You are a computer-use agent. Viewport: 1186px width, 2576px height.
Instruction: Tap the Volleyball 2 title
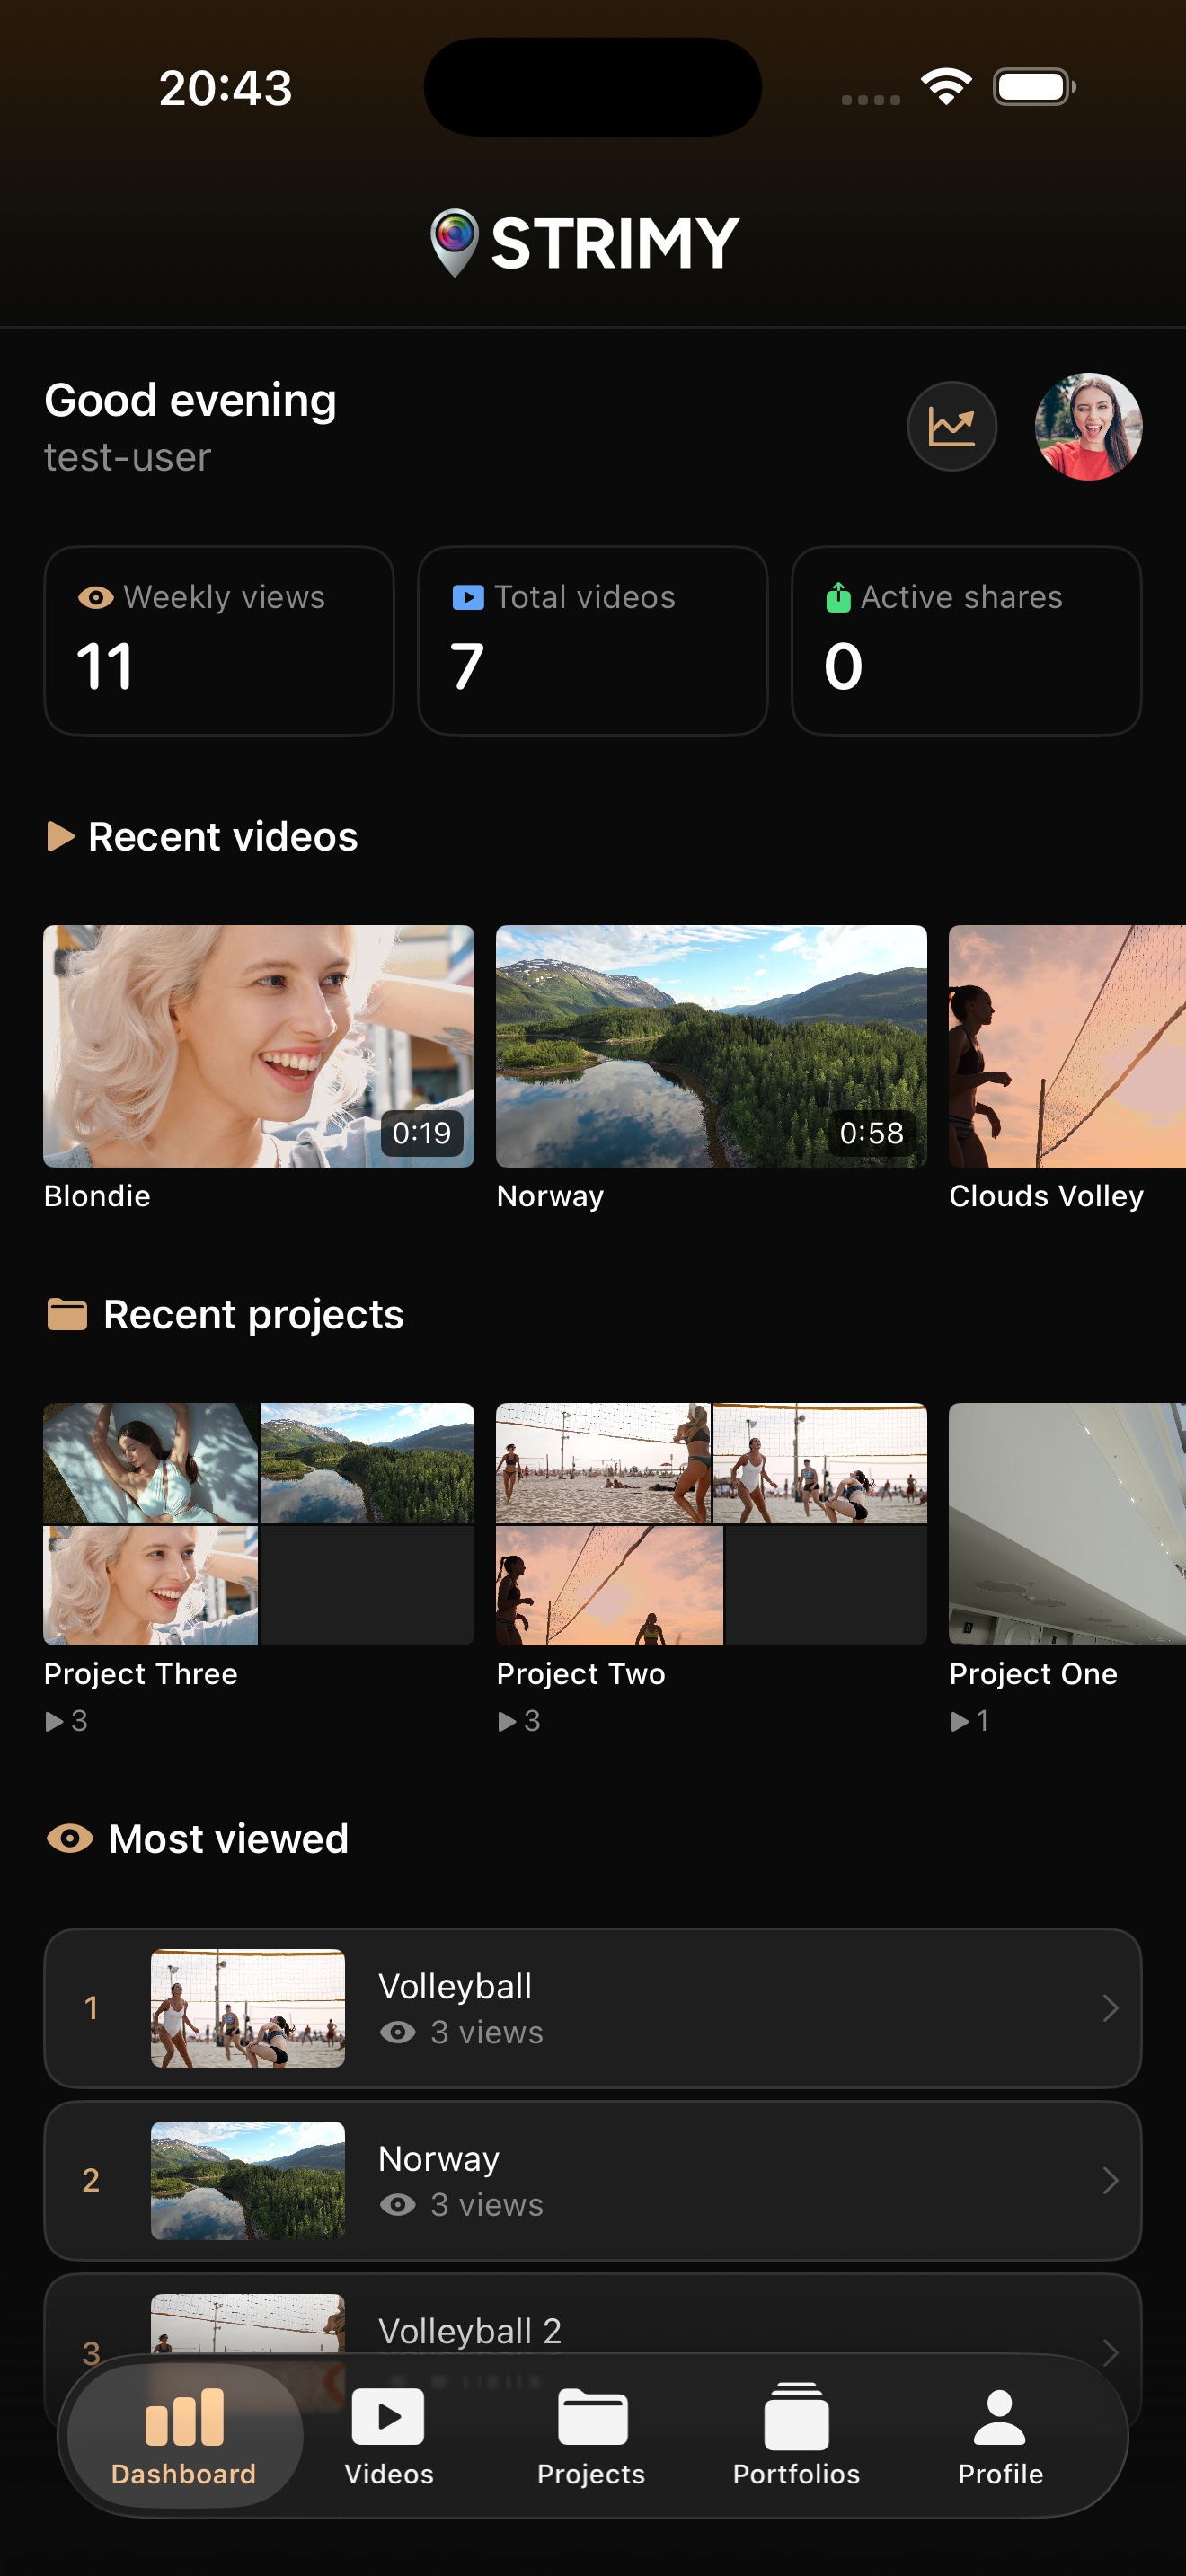coord(469,2331)
